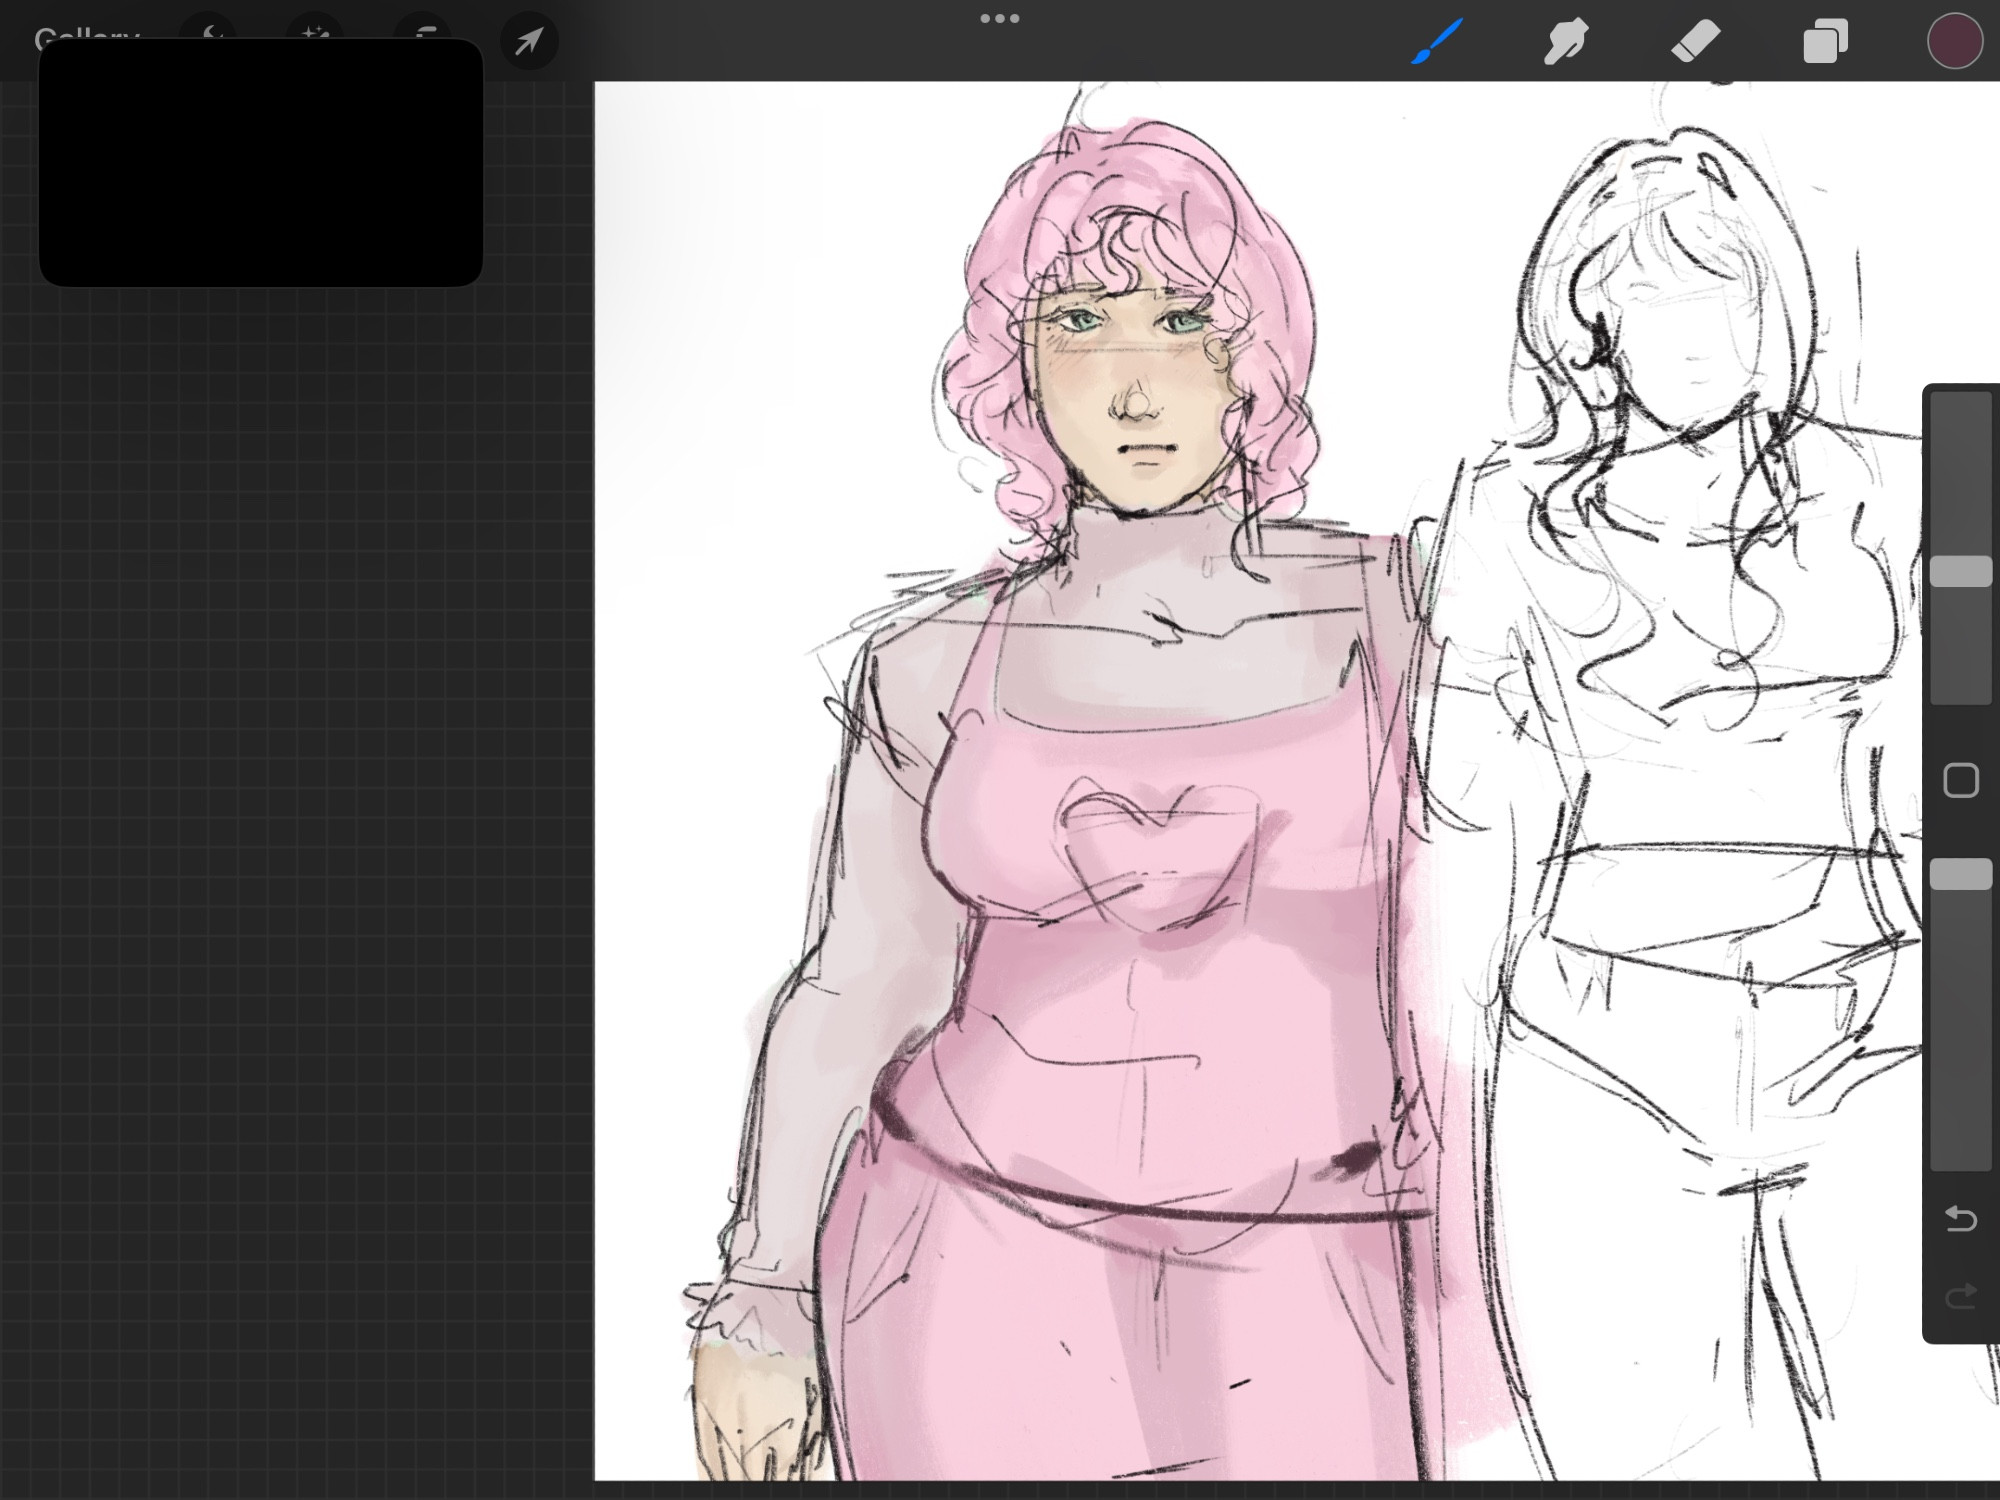Undo the last stroke
Image resolution: width=2000 pixels, height=1500 pixels.
click(1961, 1219)
